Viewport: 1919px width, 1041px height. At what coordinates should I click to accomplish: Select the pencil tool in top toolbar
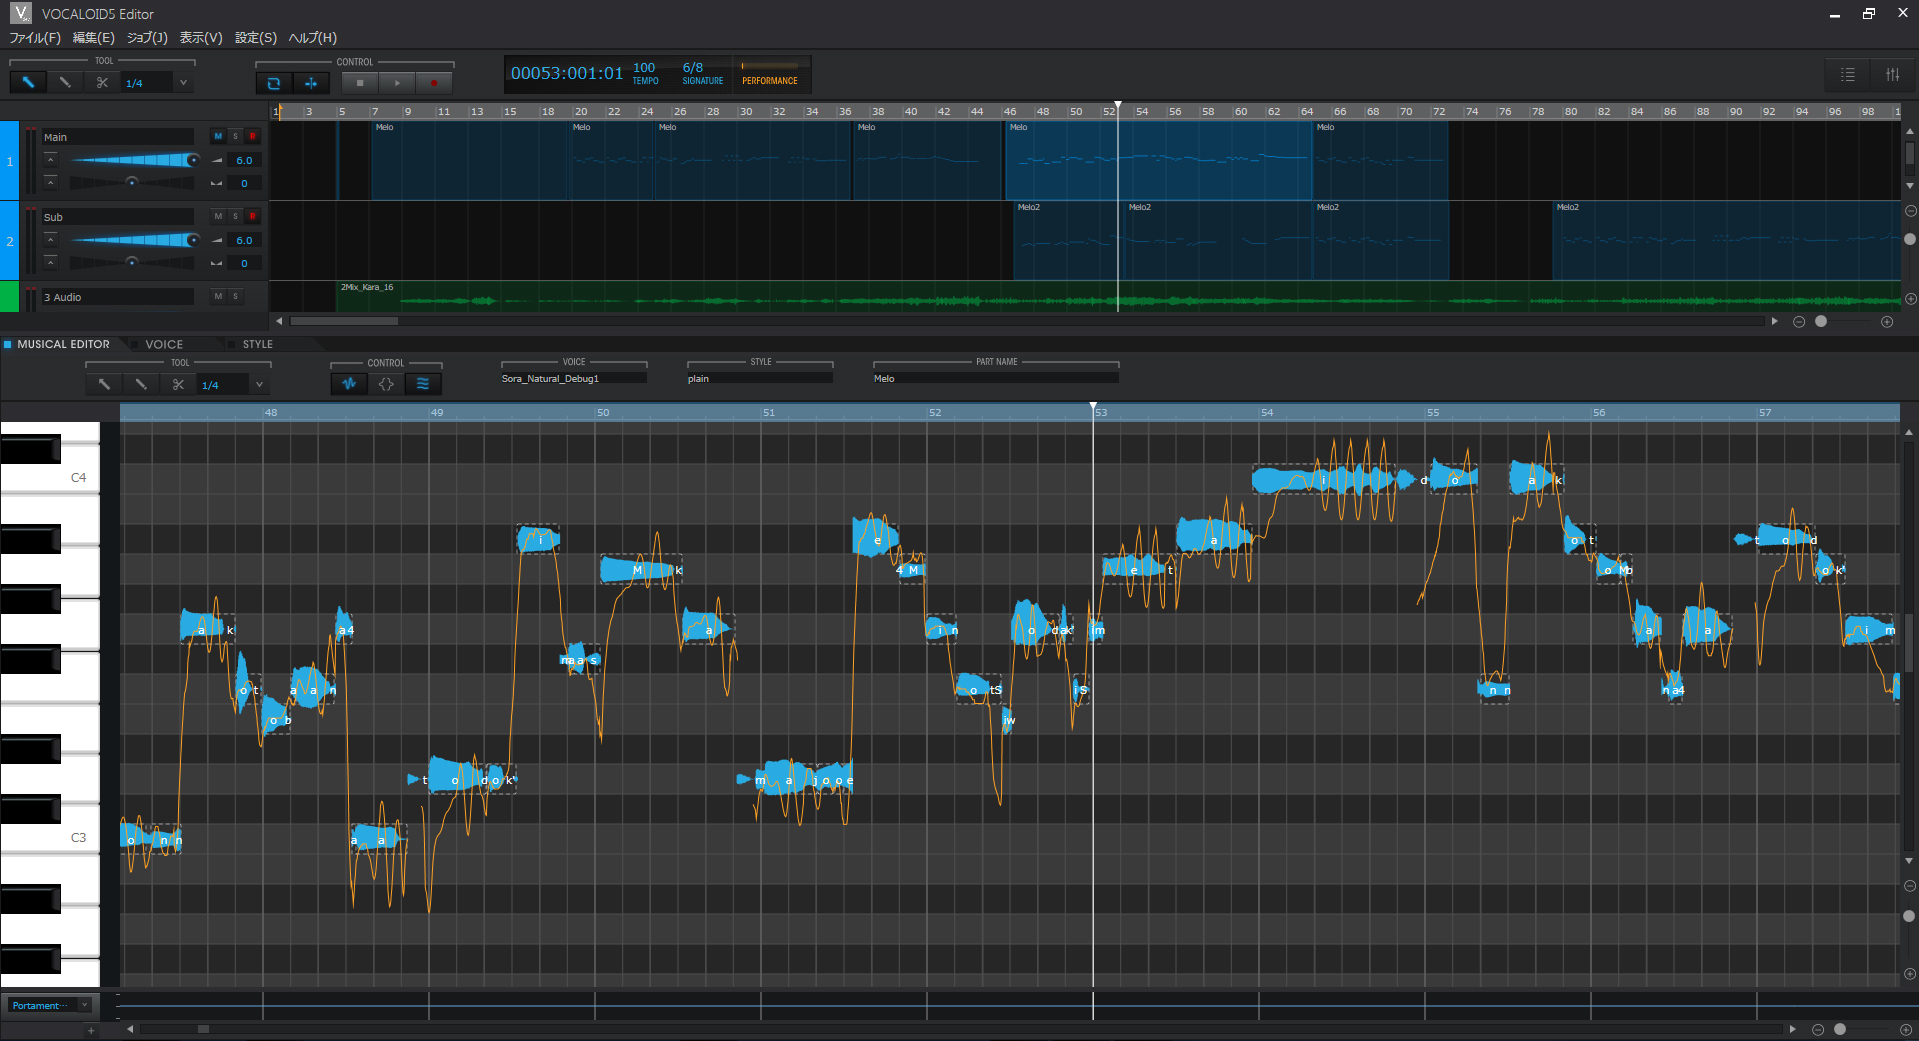tap(65, 83)
